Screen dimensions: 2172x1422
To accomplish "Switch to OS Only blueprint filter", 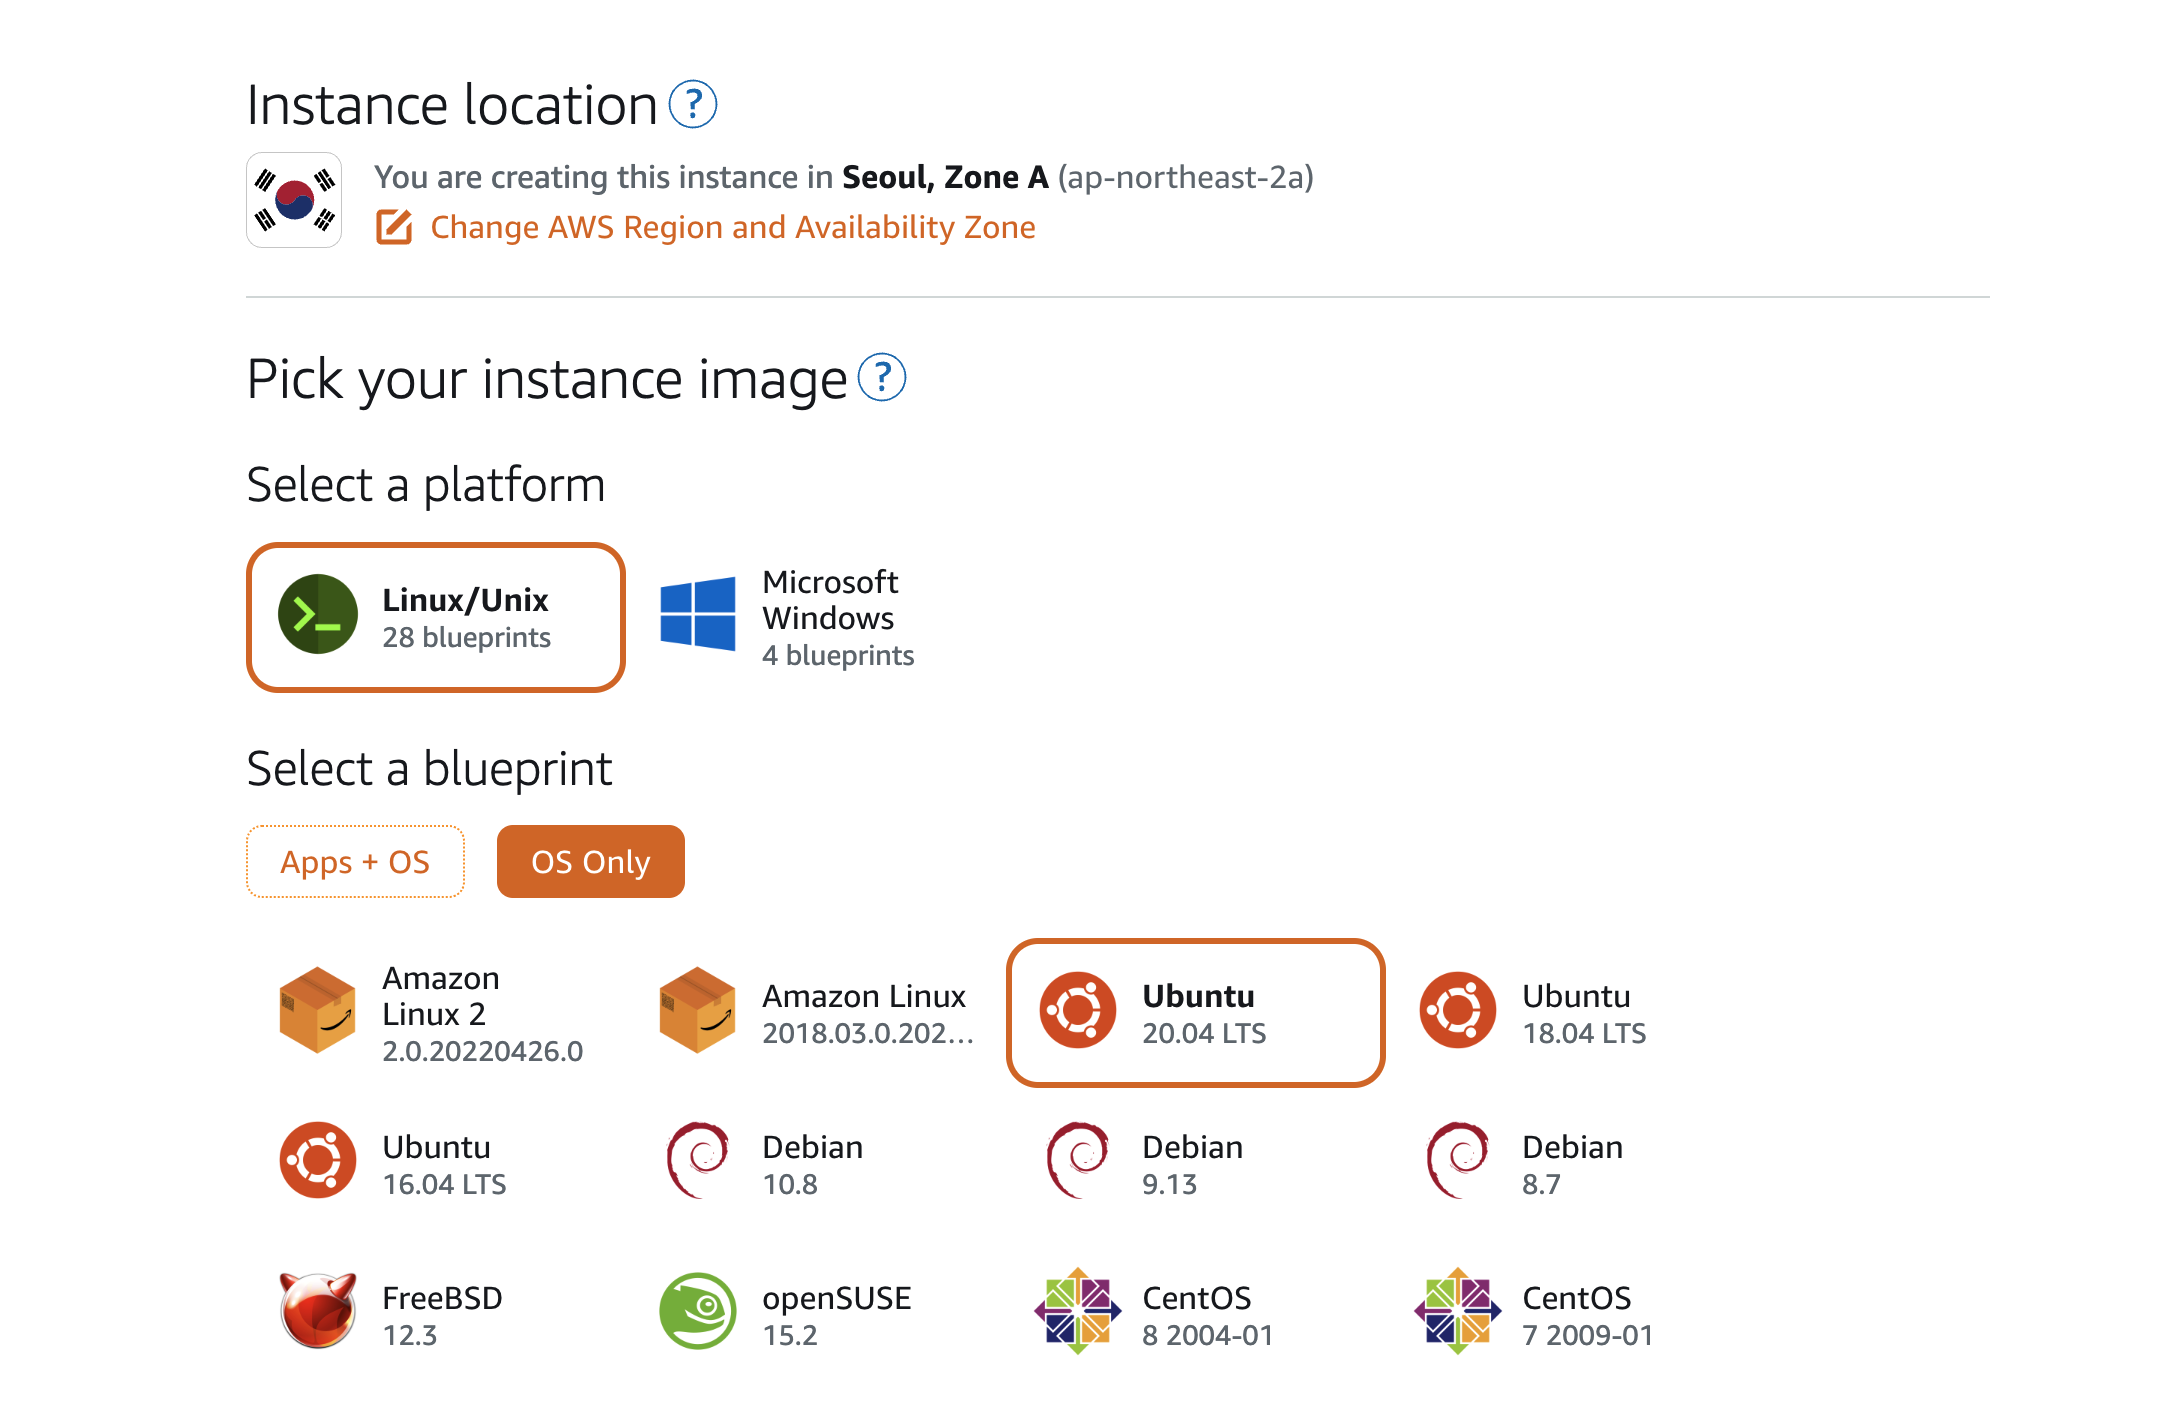I will coord(589,862).
